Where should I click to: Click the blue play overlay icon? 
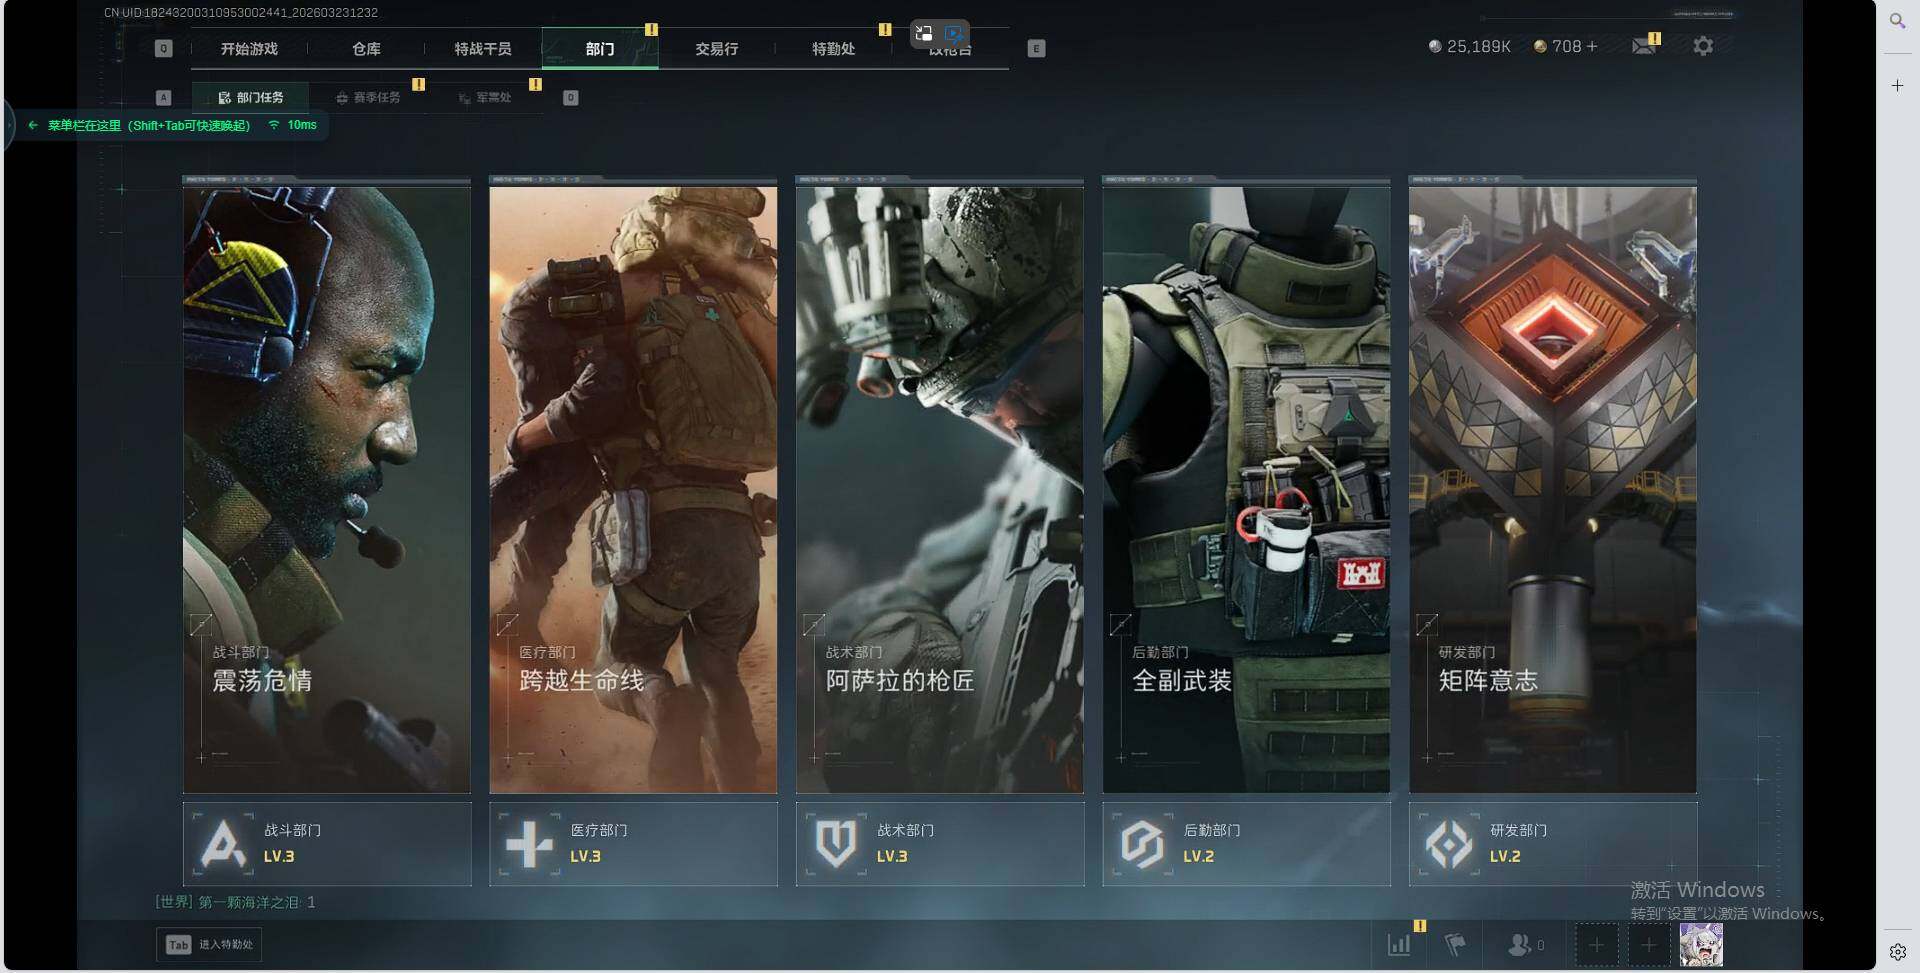point(954,34)
